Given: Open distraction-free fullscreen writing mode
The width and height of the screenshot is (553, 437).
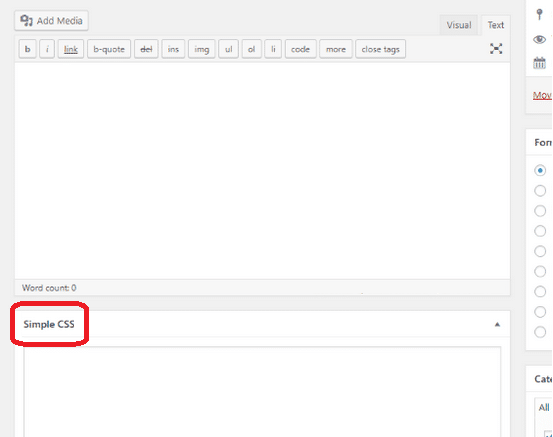Looking at the screenshot, I should point(496,49).
